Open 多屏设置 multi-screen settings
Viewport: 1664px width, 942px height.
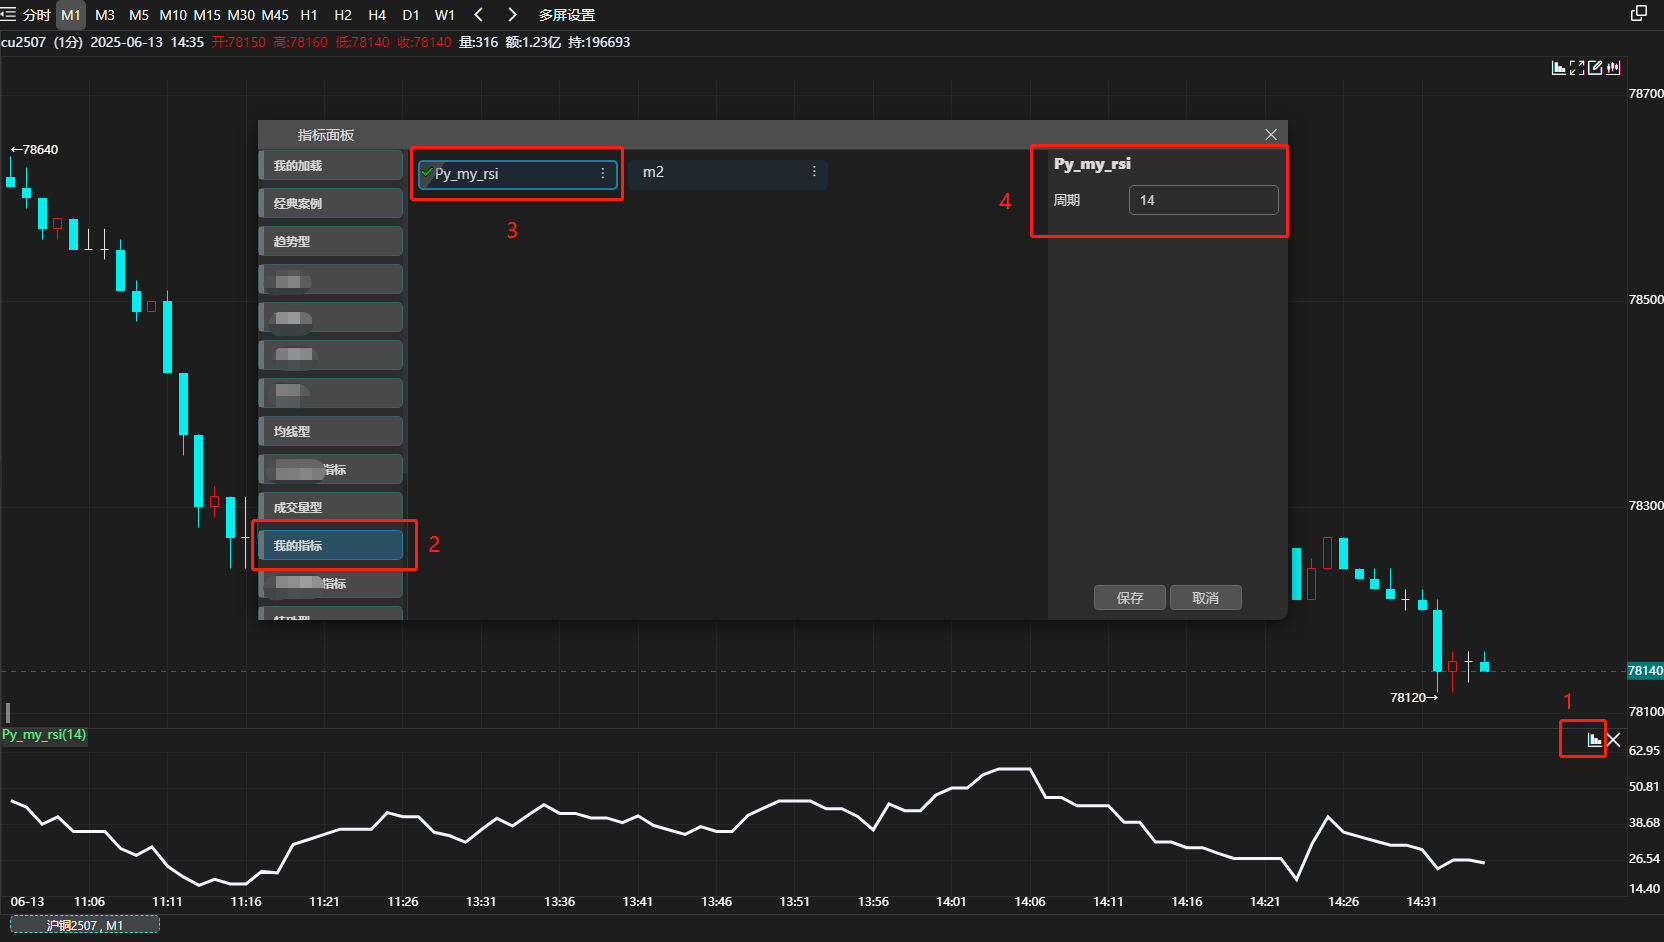(x=567, y=15)
